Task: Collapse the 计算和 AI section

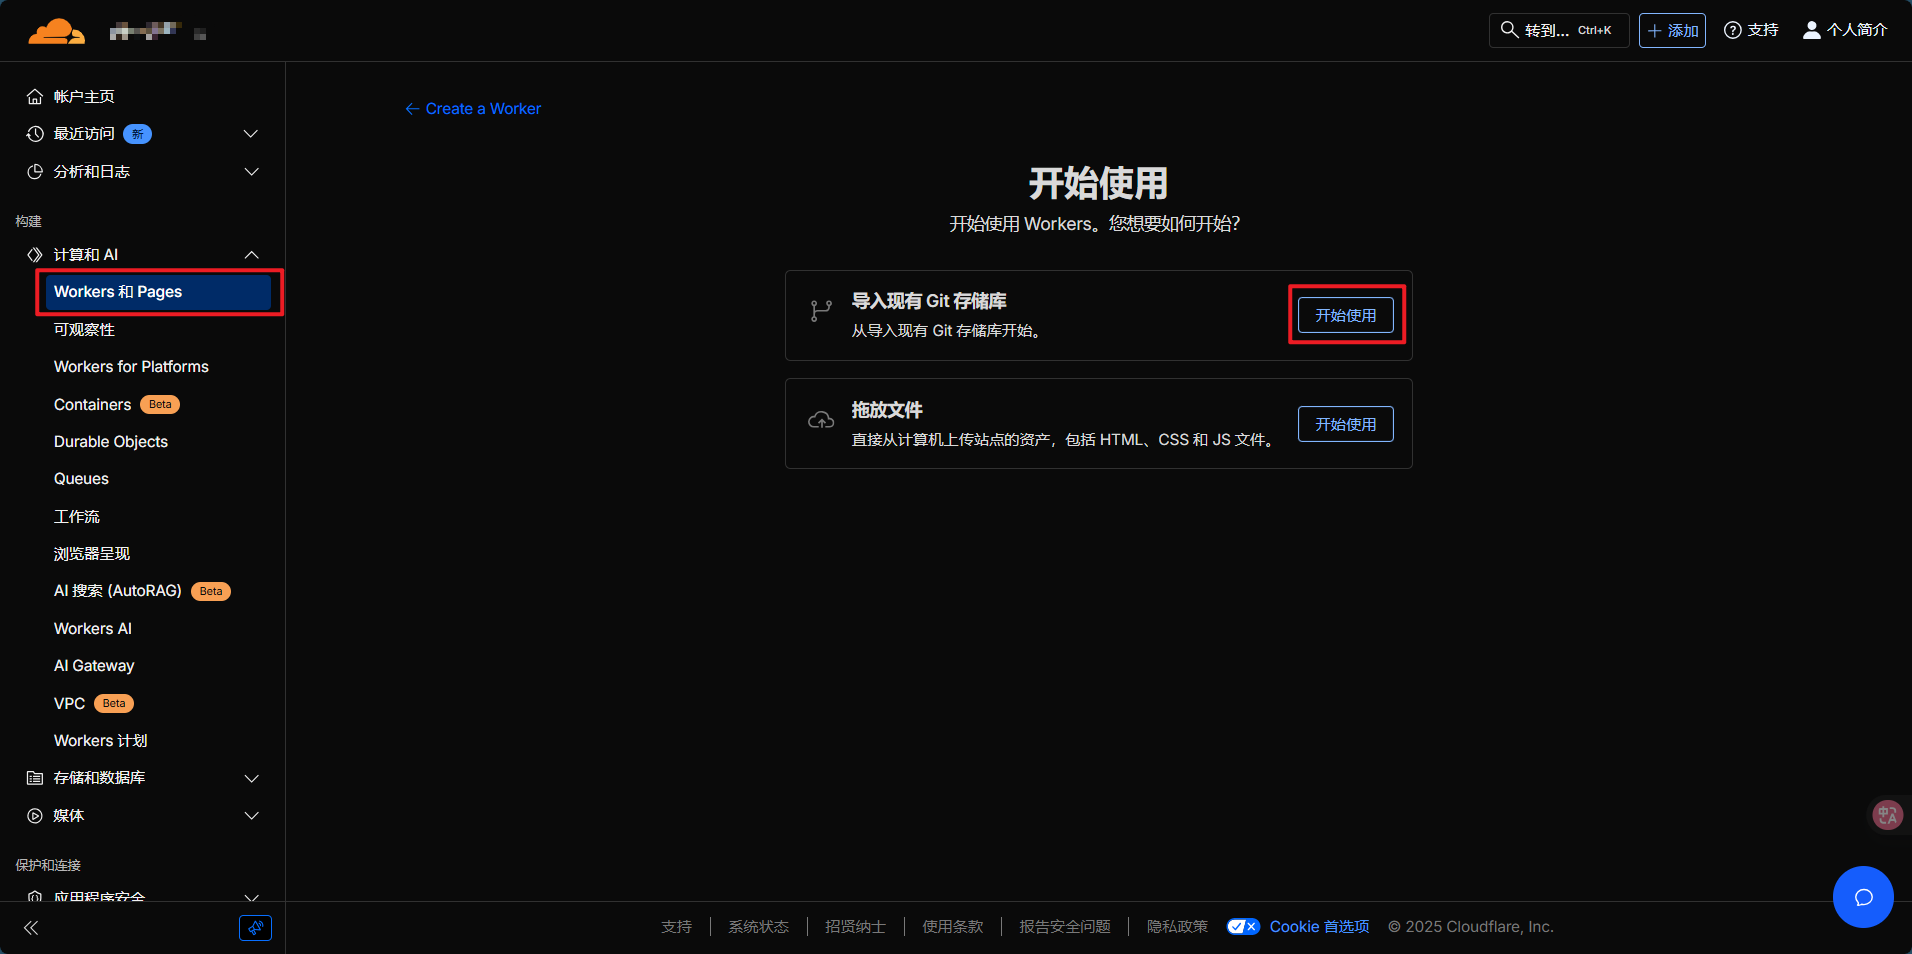Action: [x=251, y=255]
